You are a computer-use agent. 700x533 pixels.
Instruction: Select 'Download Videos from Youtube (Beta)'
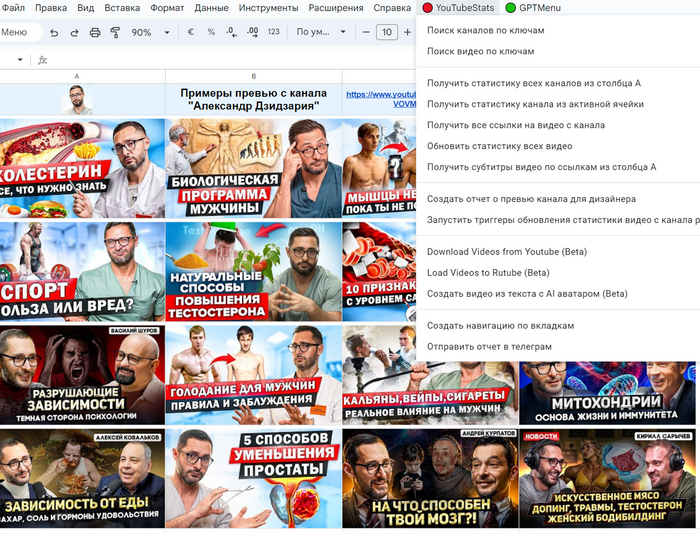[x=558, y=252]
